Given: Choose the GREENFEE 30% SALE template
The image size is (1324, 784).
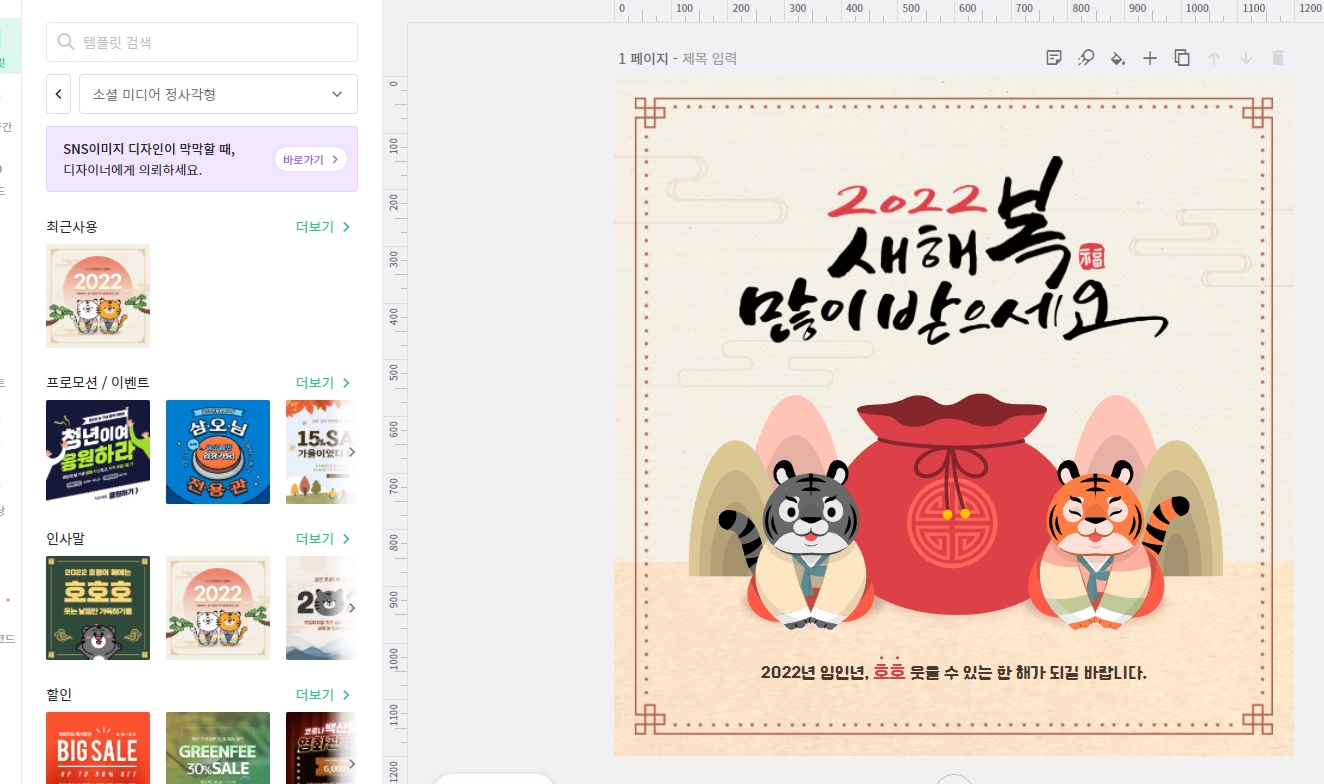Looking at the screenshot, I should coord(218,748).
